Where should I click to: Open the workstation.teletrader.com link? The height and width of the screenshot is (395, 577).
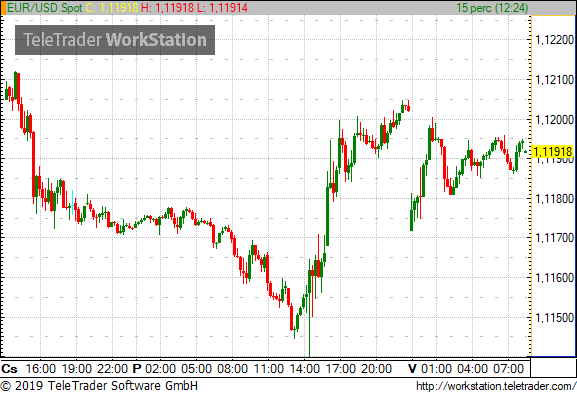pyautogui.click(x=496, y=386)
